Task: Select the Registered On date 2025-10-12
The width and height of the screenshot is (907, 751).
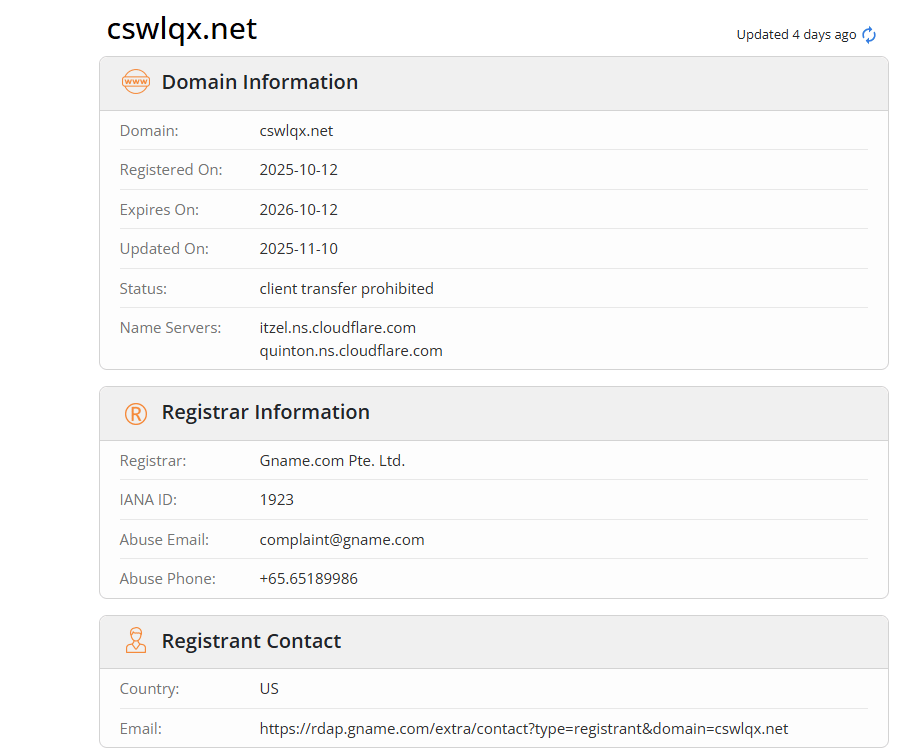Action: 298,170
